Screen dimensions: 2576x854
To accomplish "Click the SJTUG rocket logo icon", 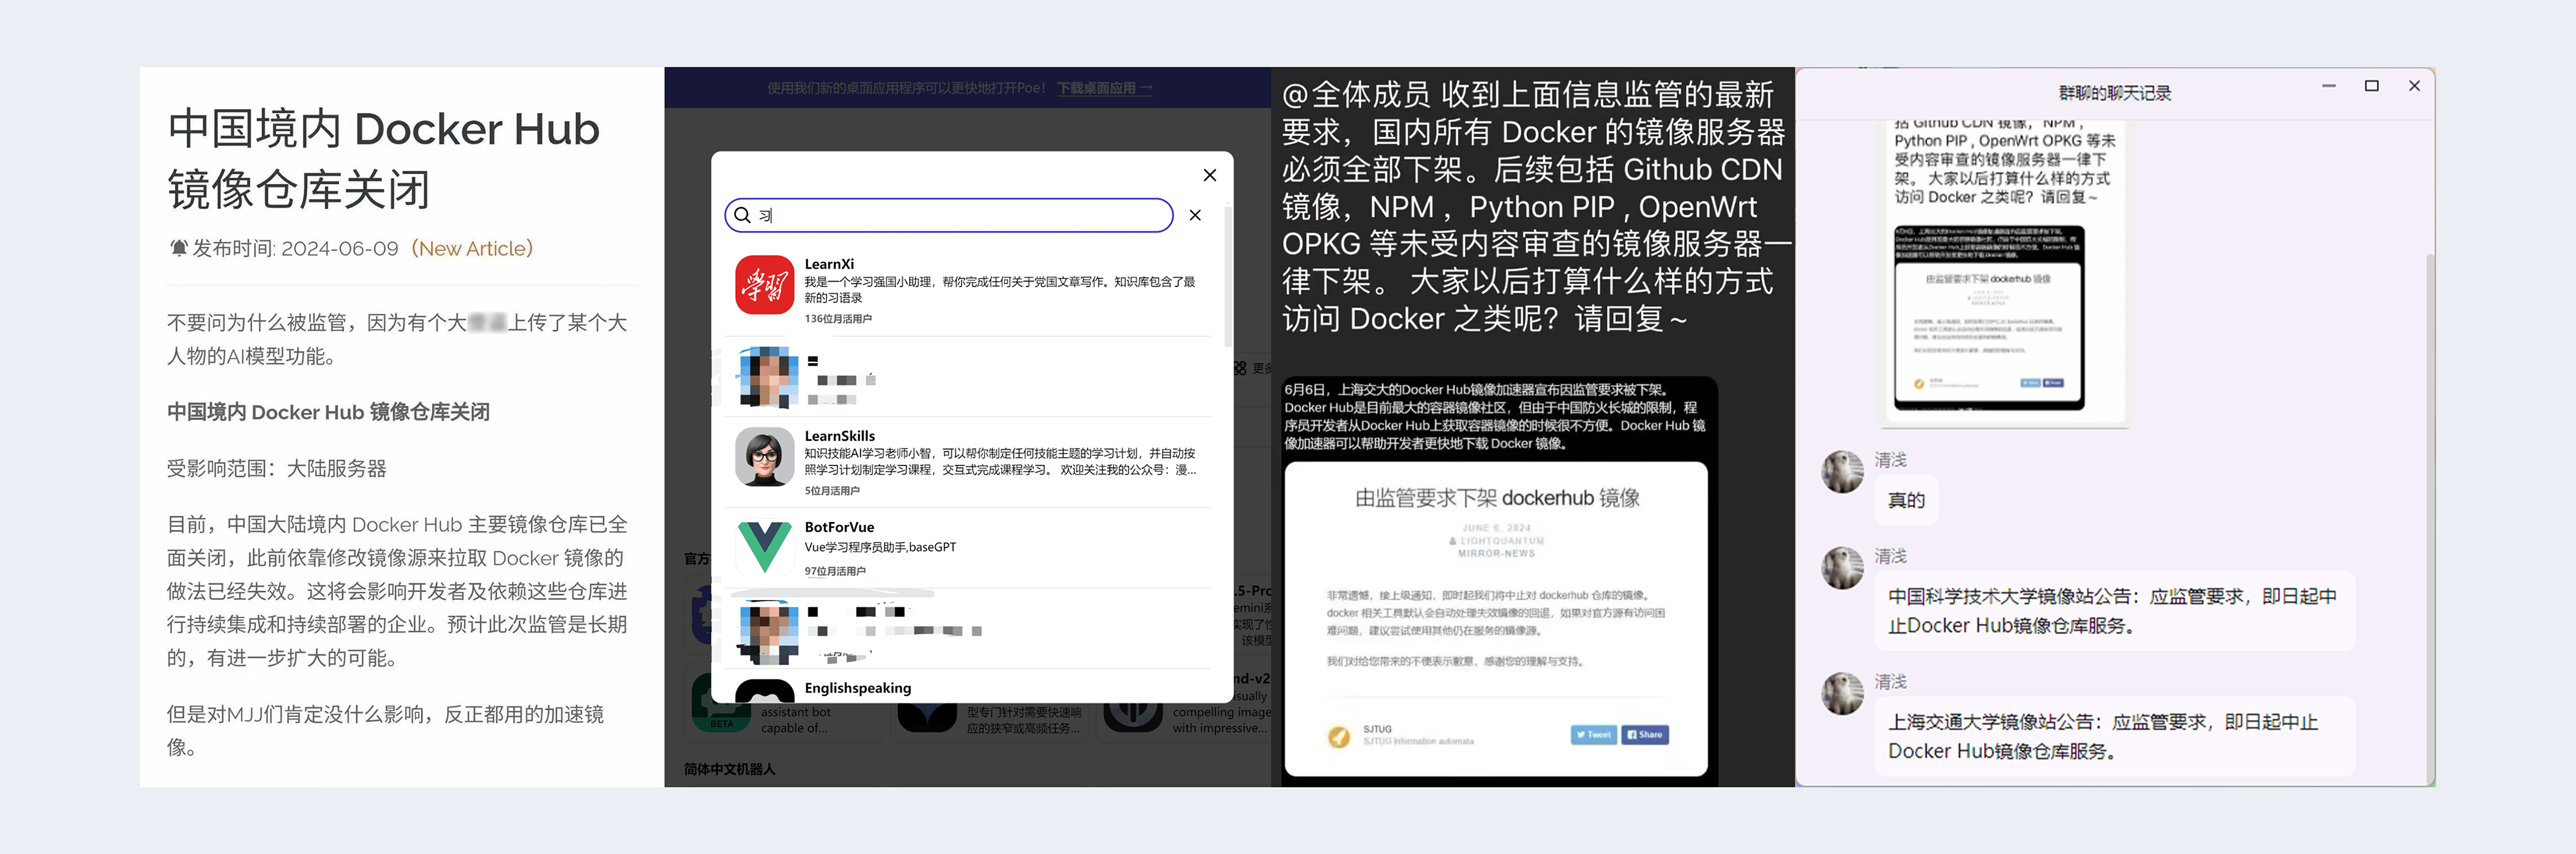I will (x=1338, y=736).
